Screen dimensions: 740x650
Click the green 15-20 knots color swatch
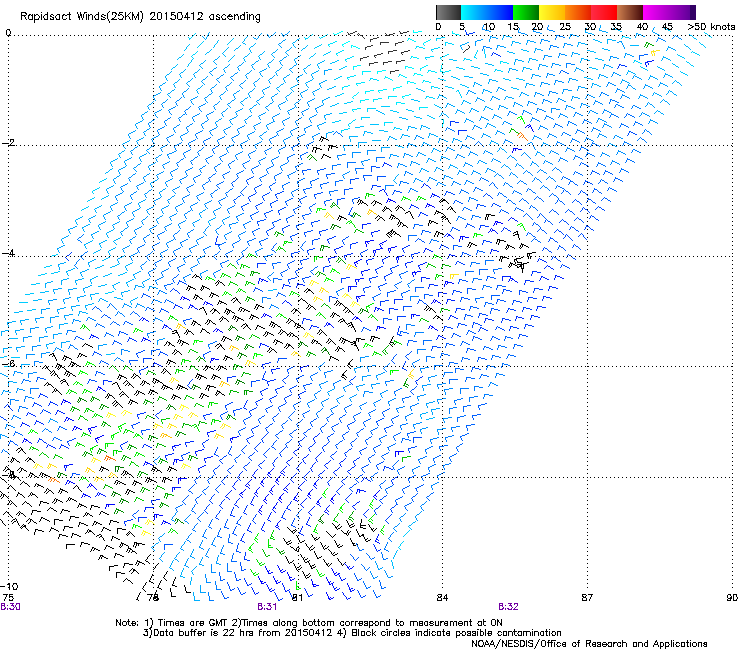[526, 12]
